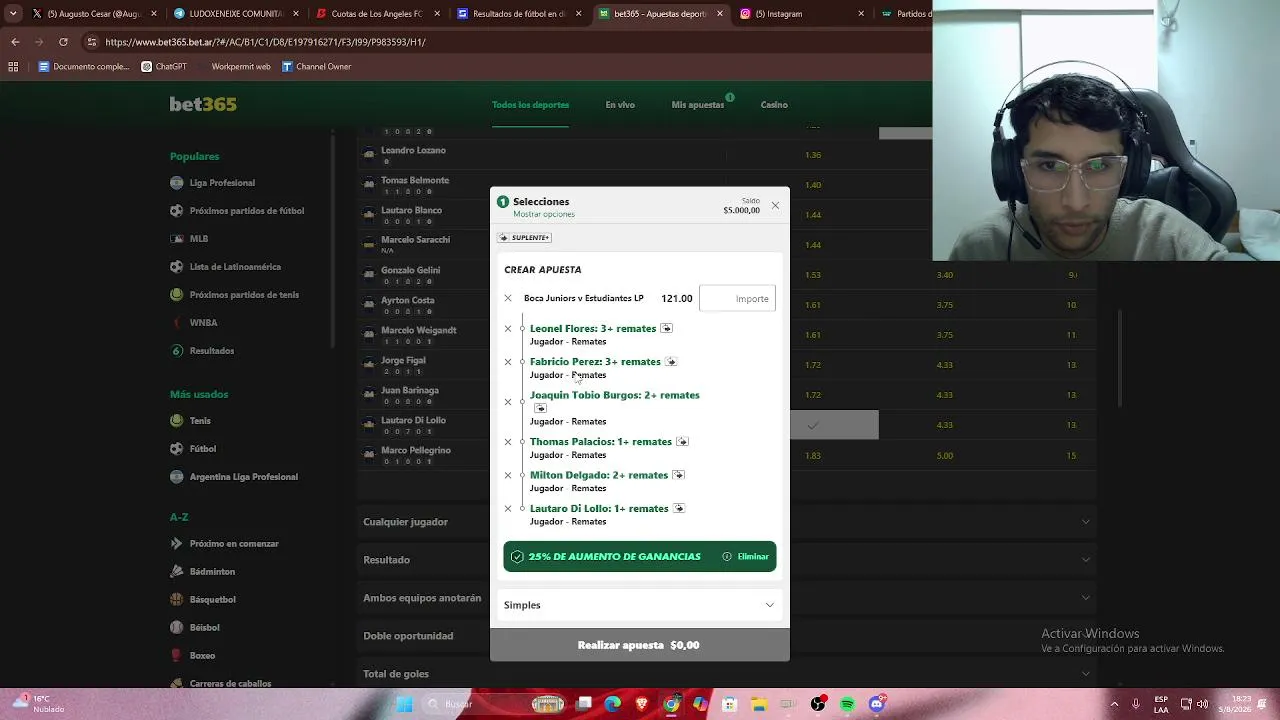Screen dimensions: 1280x720
Task: Click the Suplente+ badge
Action: [525, 238]
